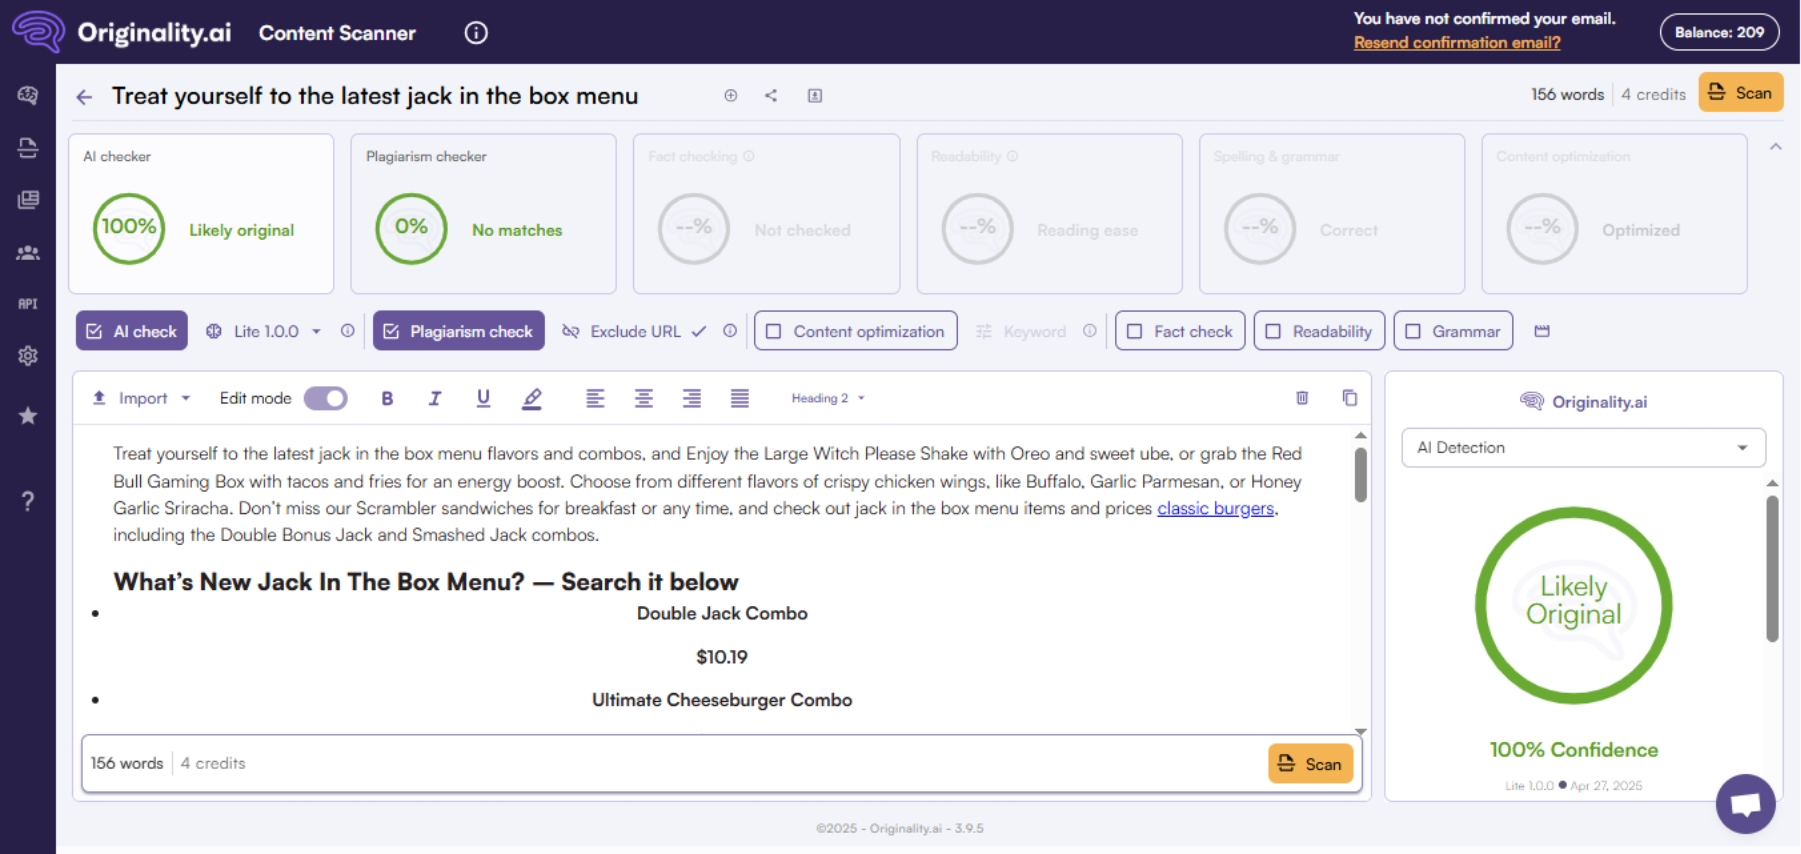This screenshot has height=854, width=1801.
Task: Toggle the AI check option
Action: (132, 331)
